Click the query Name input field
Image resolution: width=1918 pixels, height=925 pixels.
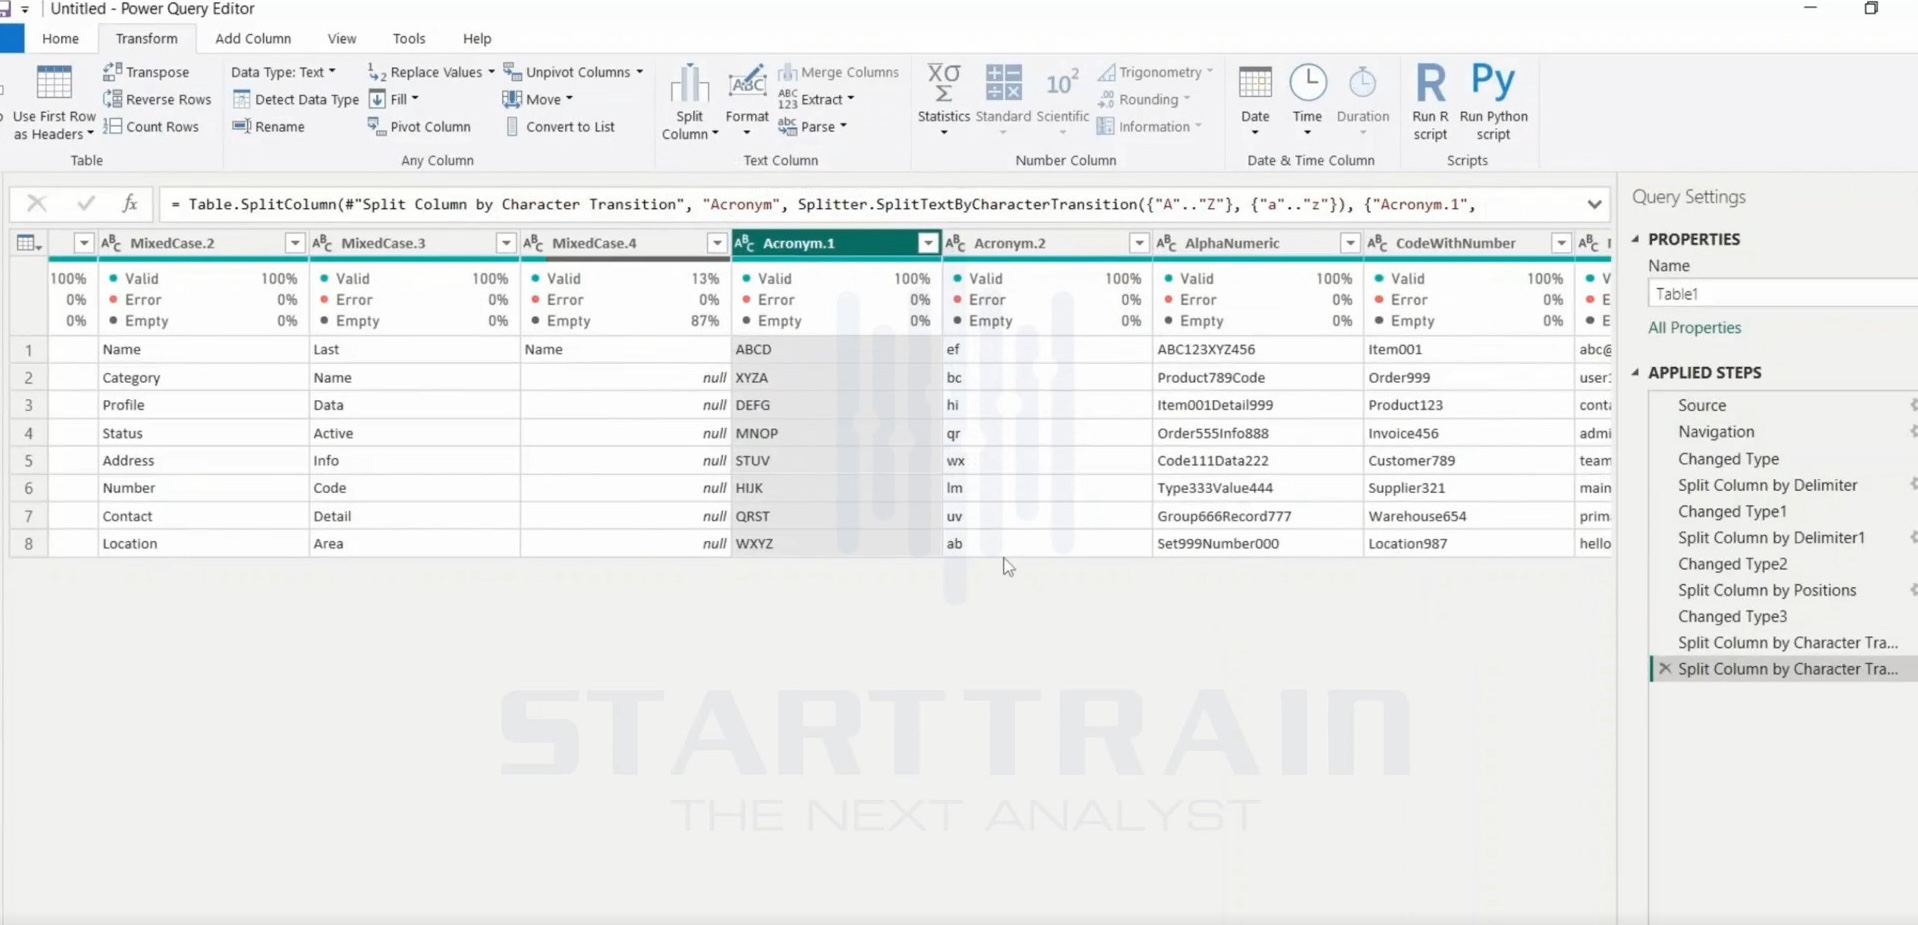[x=1783, y=294]
